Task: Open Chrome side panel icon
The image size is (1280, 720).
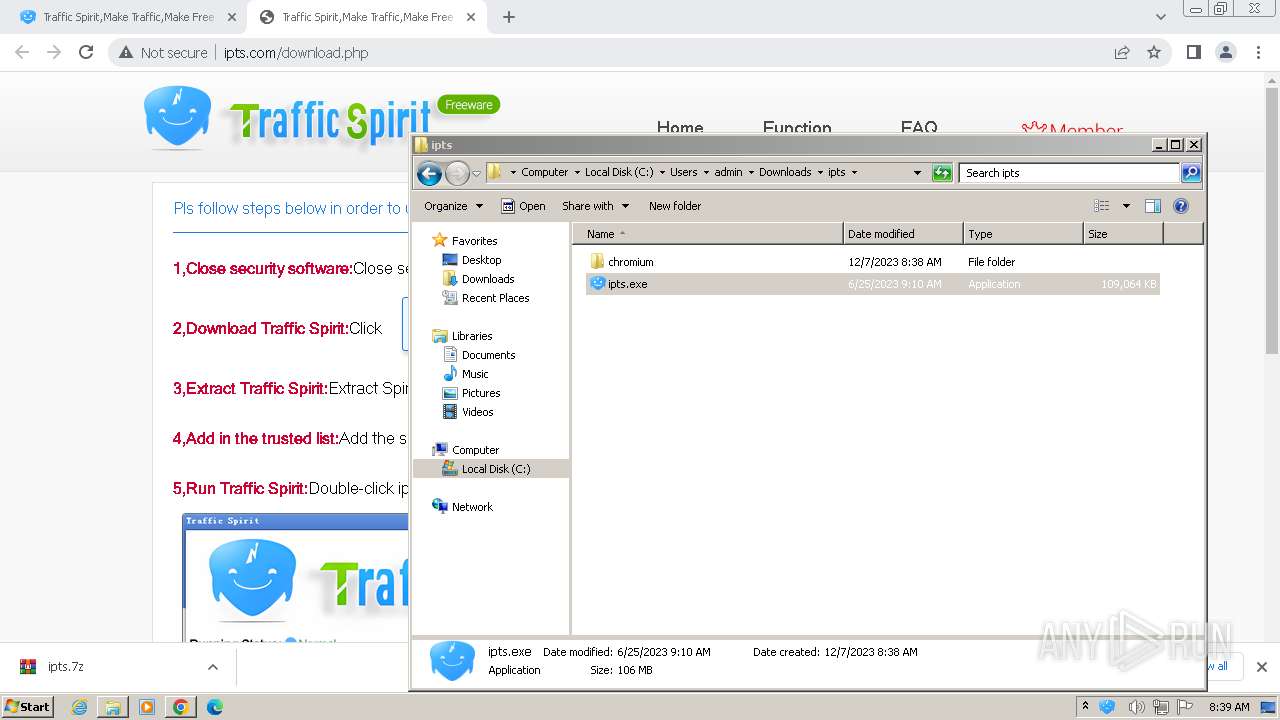Action: (1193, 52)
